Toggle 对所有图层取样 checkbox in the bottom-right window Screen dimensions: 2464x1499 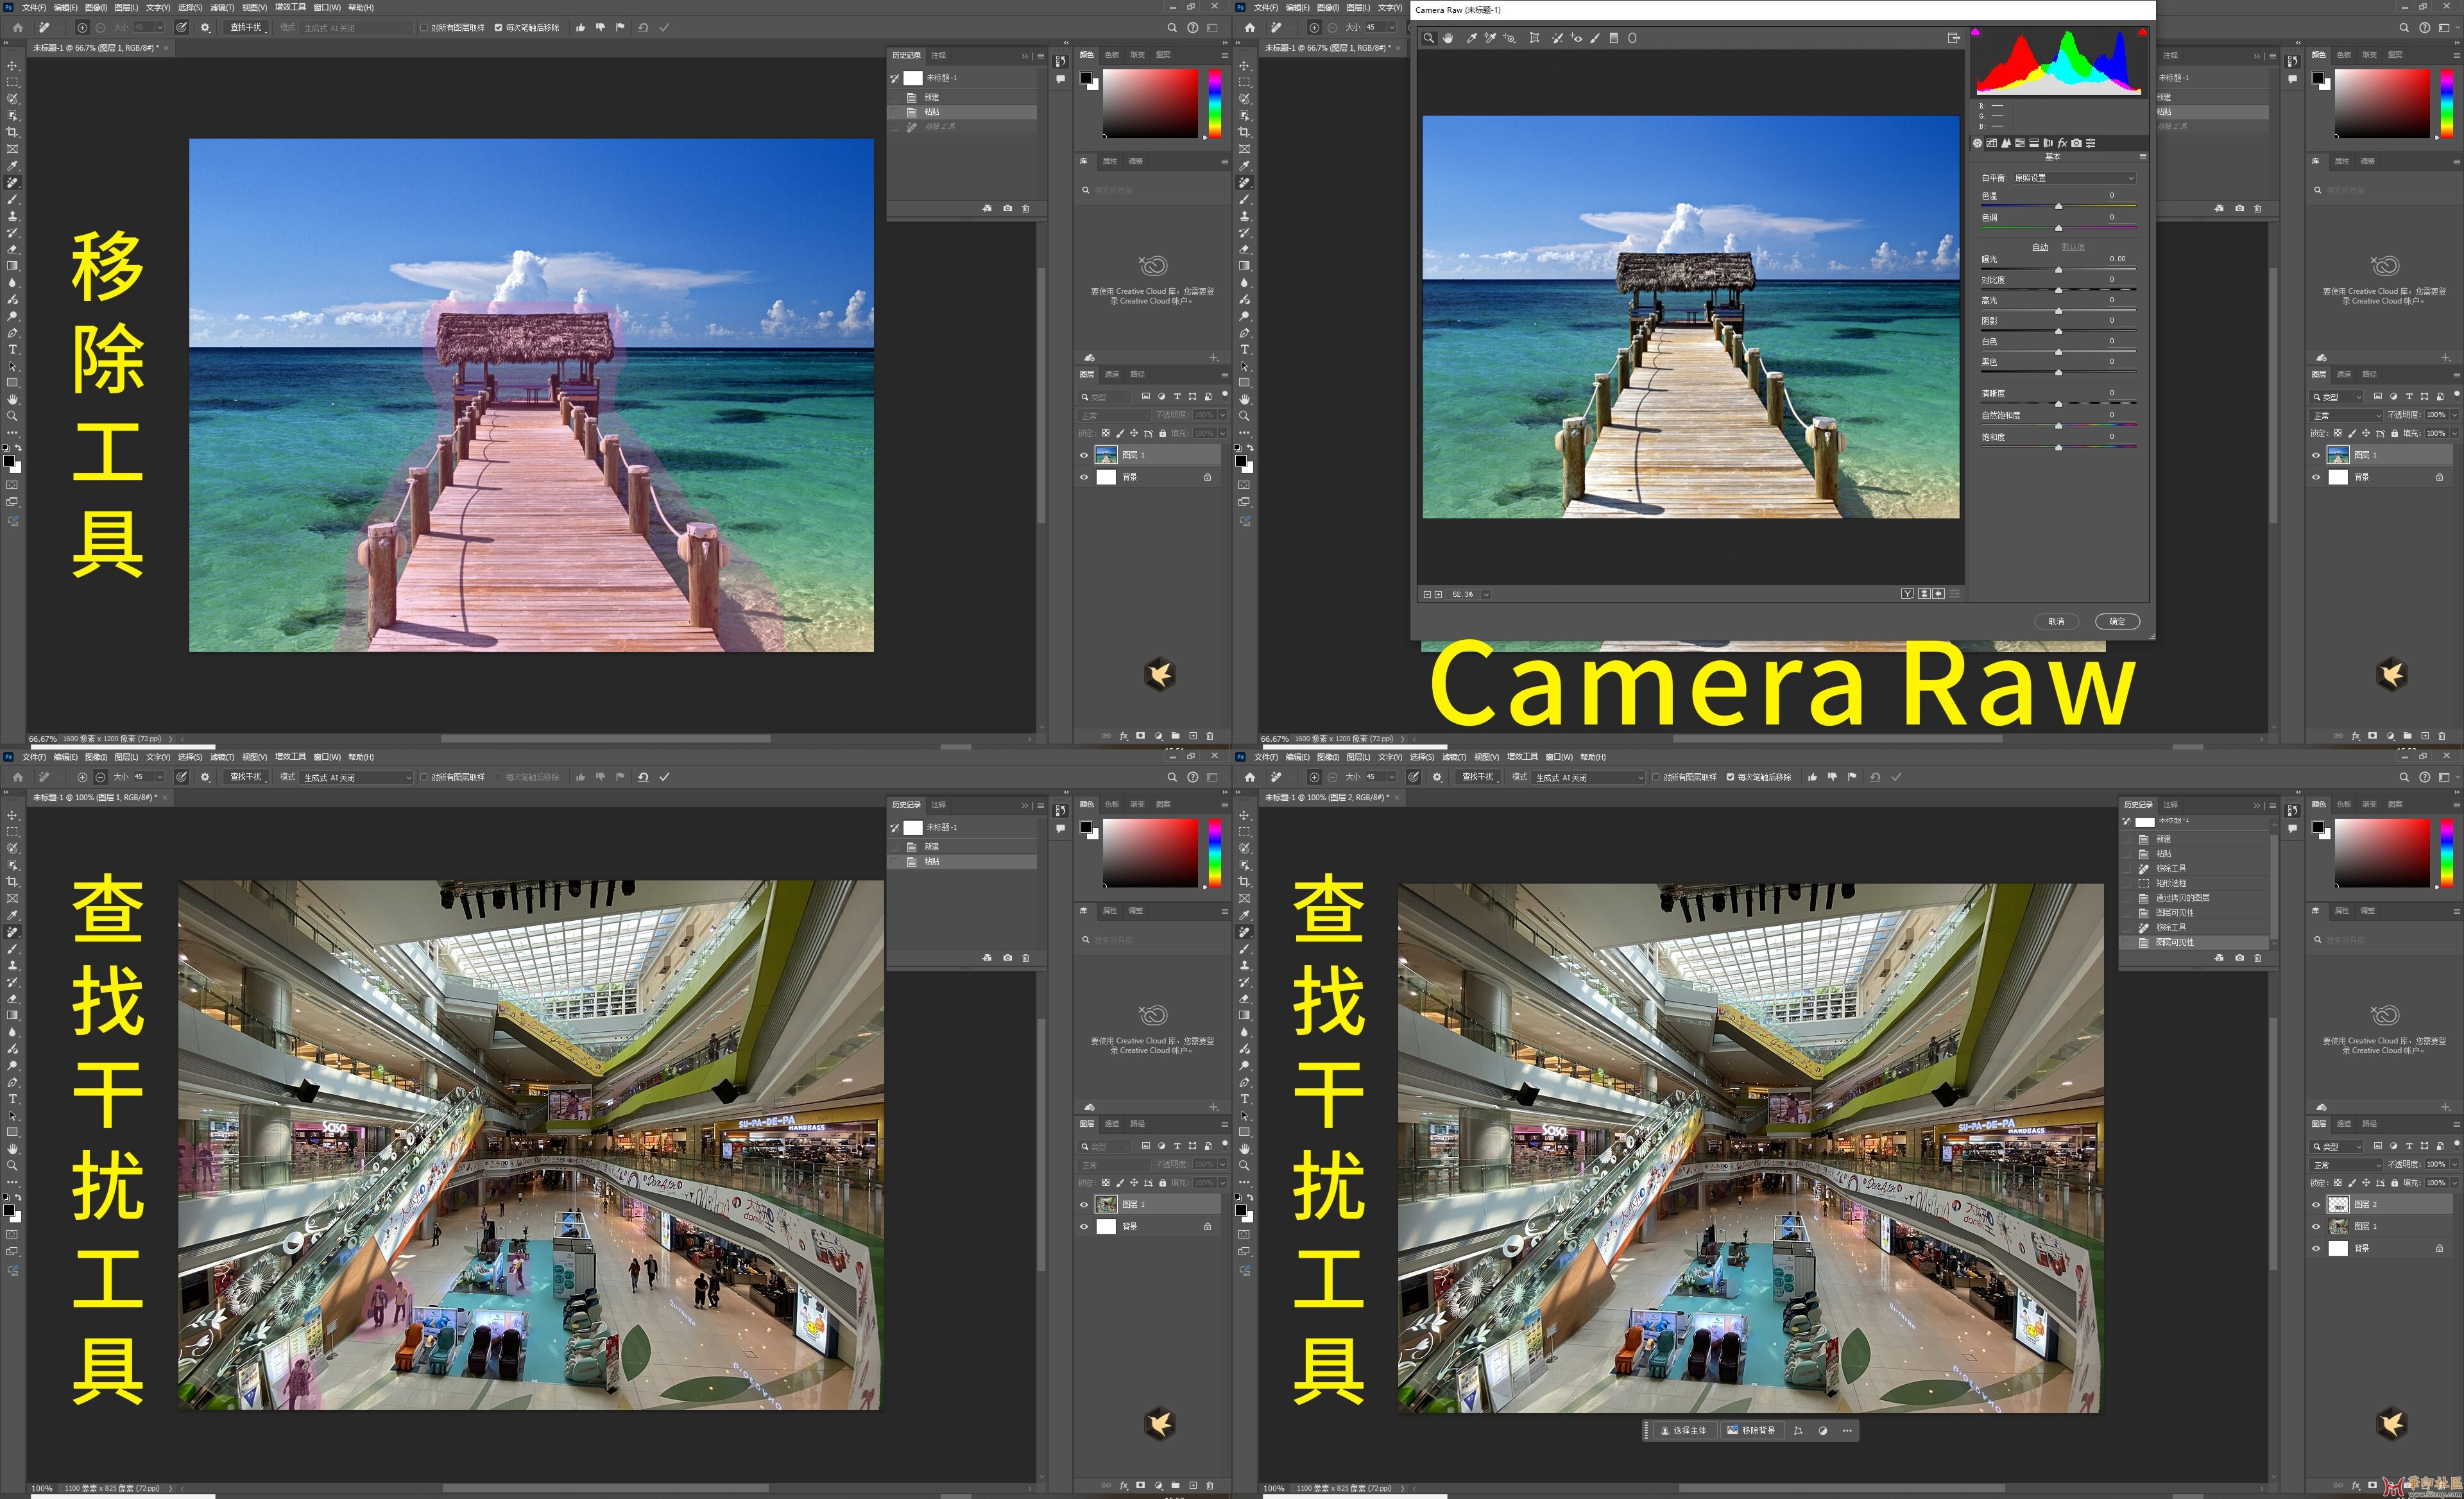1656,777
